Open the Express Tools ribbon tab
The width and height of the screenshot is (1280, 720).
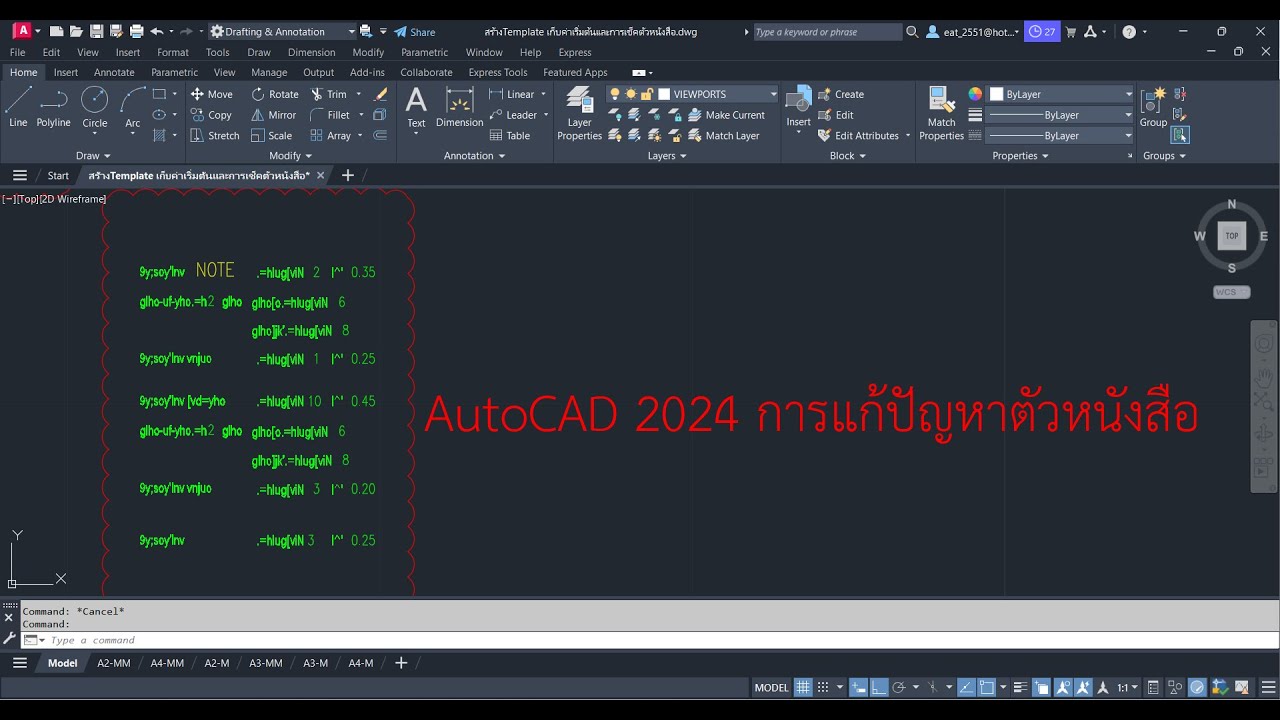pyautogui.click(x=497, y=72)
